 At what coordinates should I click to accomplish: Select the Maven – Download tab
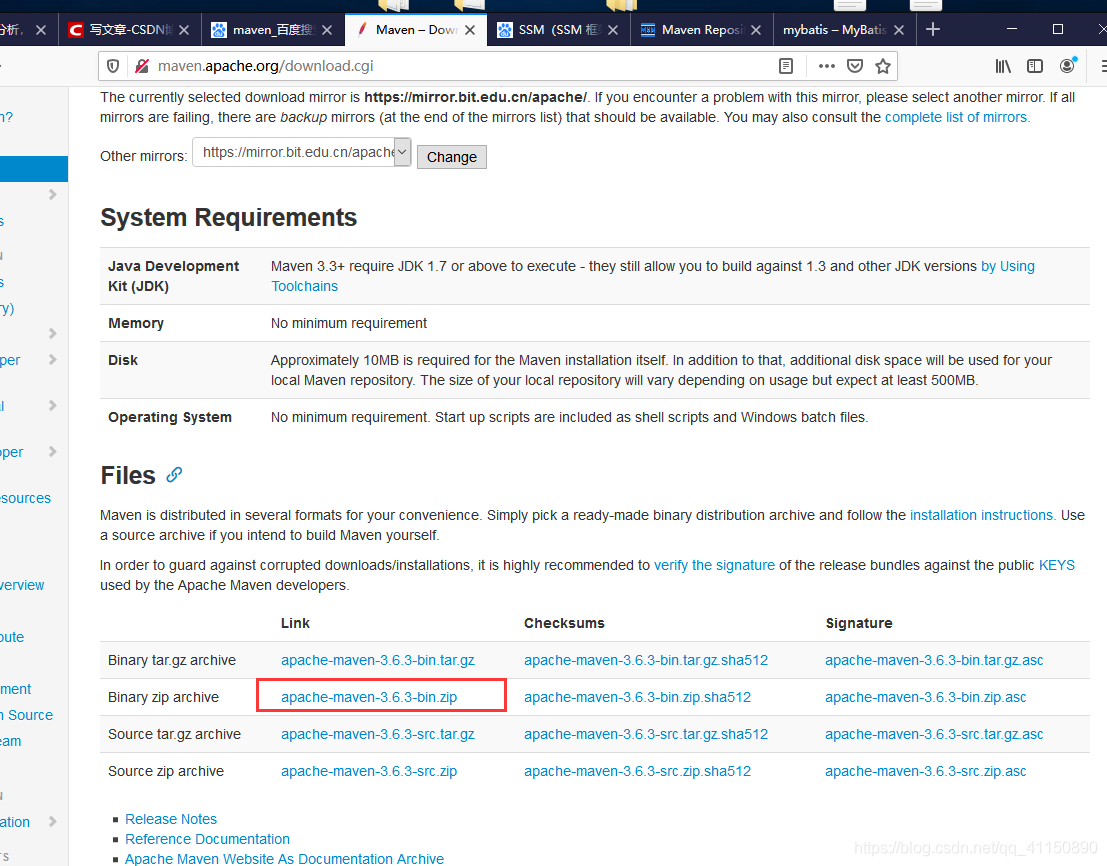pos(415,30)
